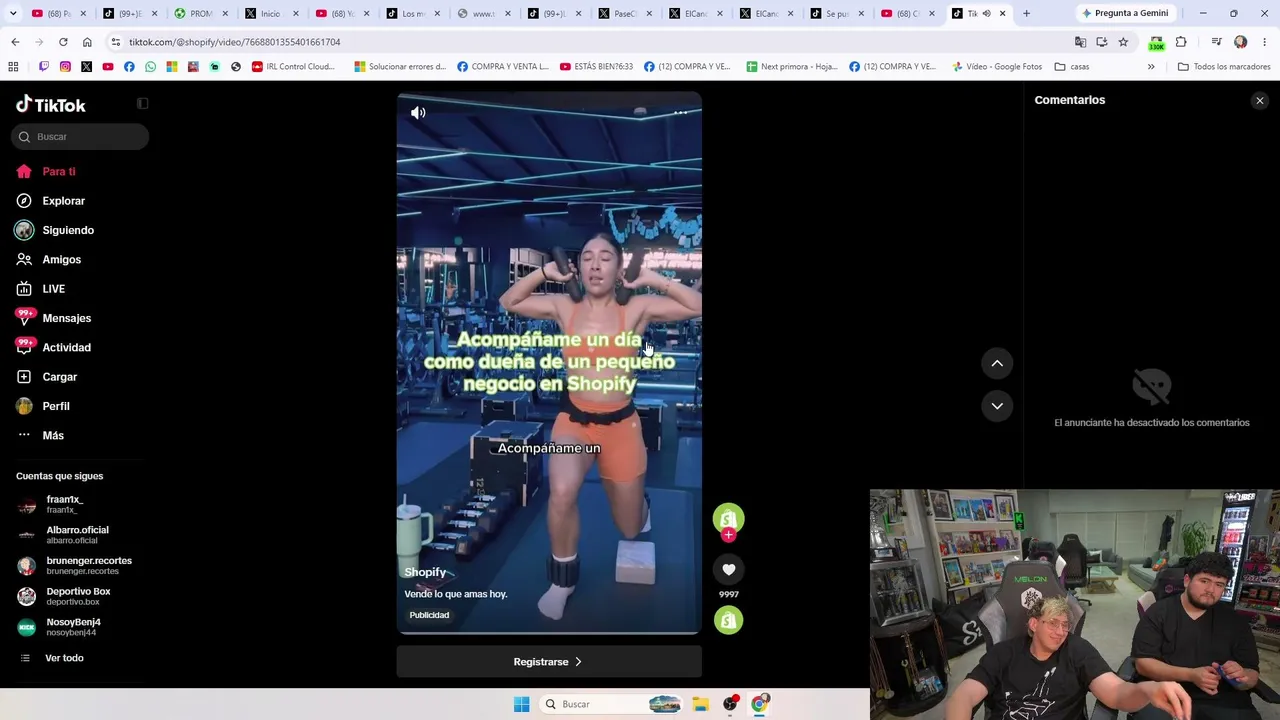
Task: Open the Shopify advertiser name on the video
Action: [x=425, y=572]
